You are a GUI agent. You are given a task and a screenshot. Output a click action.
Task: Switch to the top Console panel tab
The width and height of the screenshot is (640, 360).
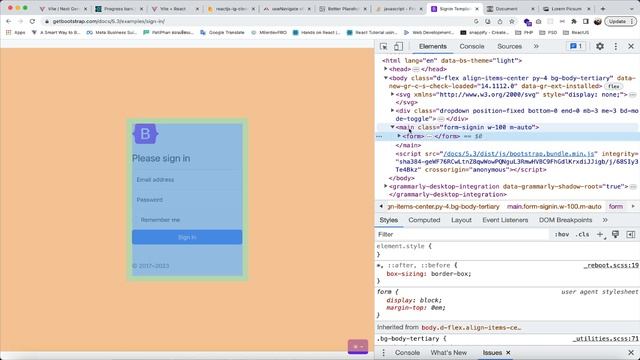coord(471,47)
